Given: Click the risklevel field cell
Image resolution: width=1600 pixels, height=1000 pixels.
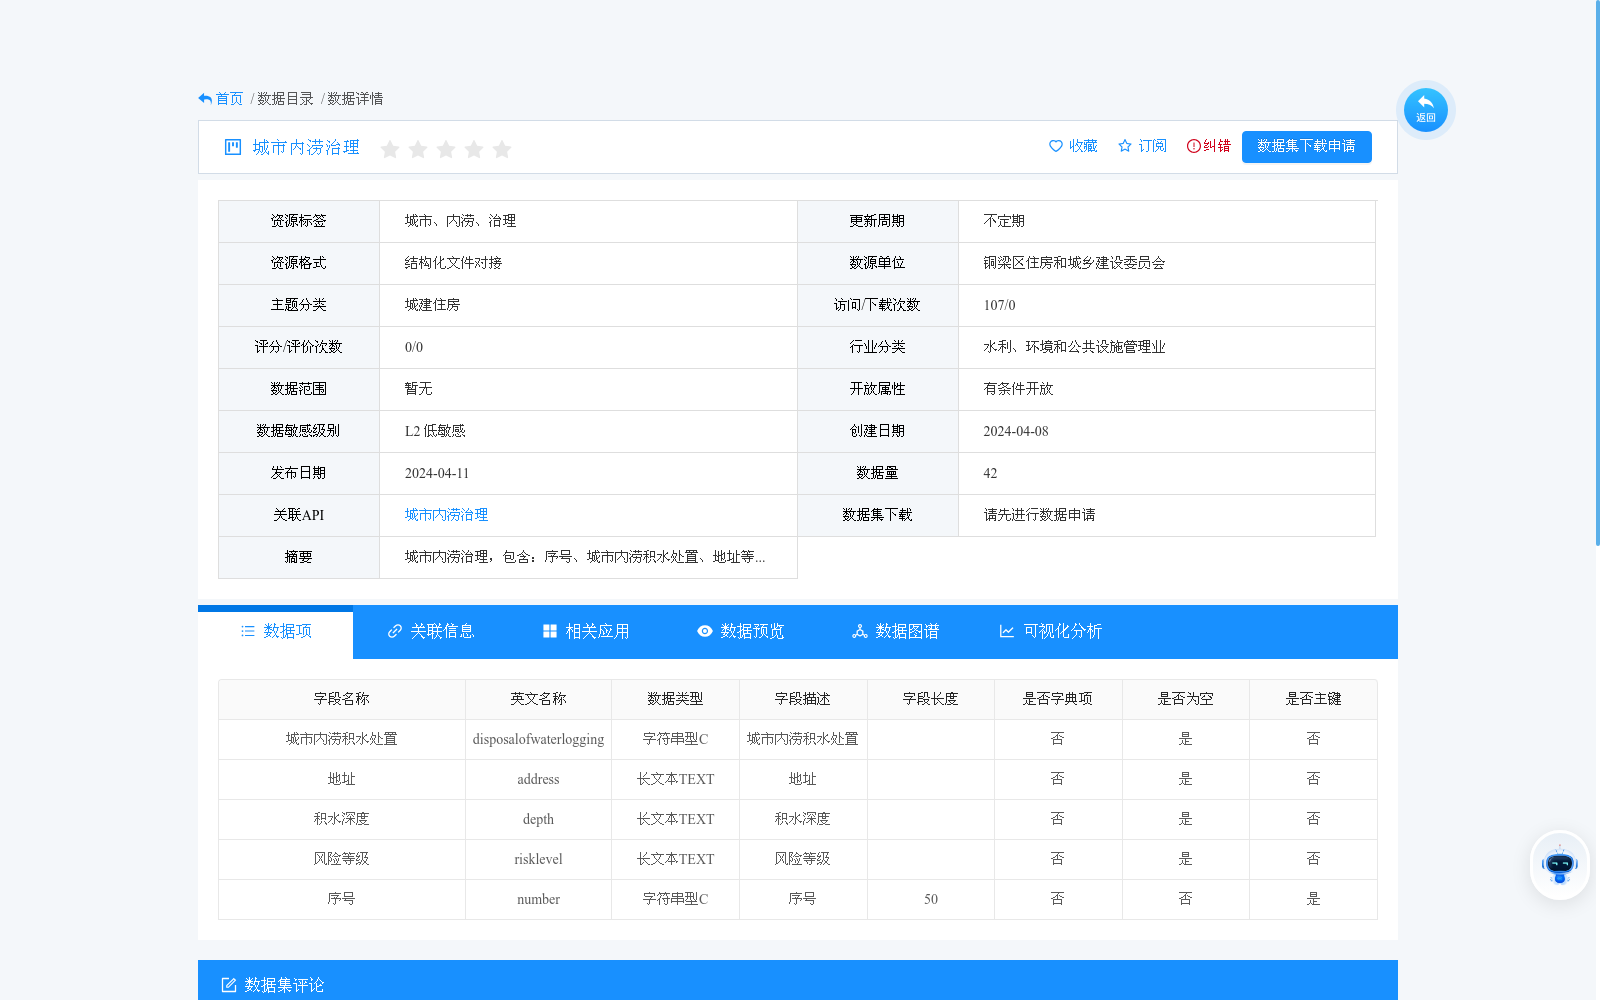Looking at the screenshot, I should (538, 859).
